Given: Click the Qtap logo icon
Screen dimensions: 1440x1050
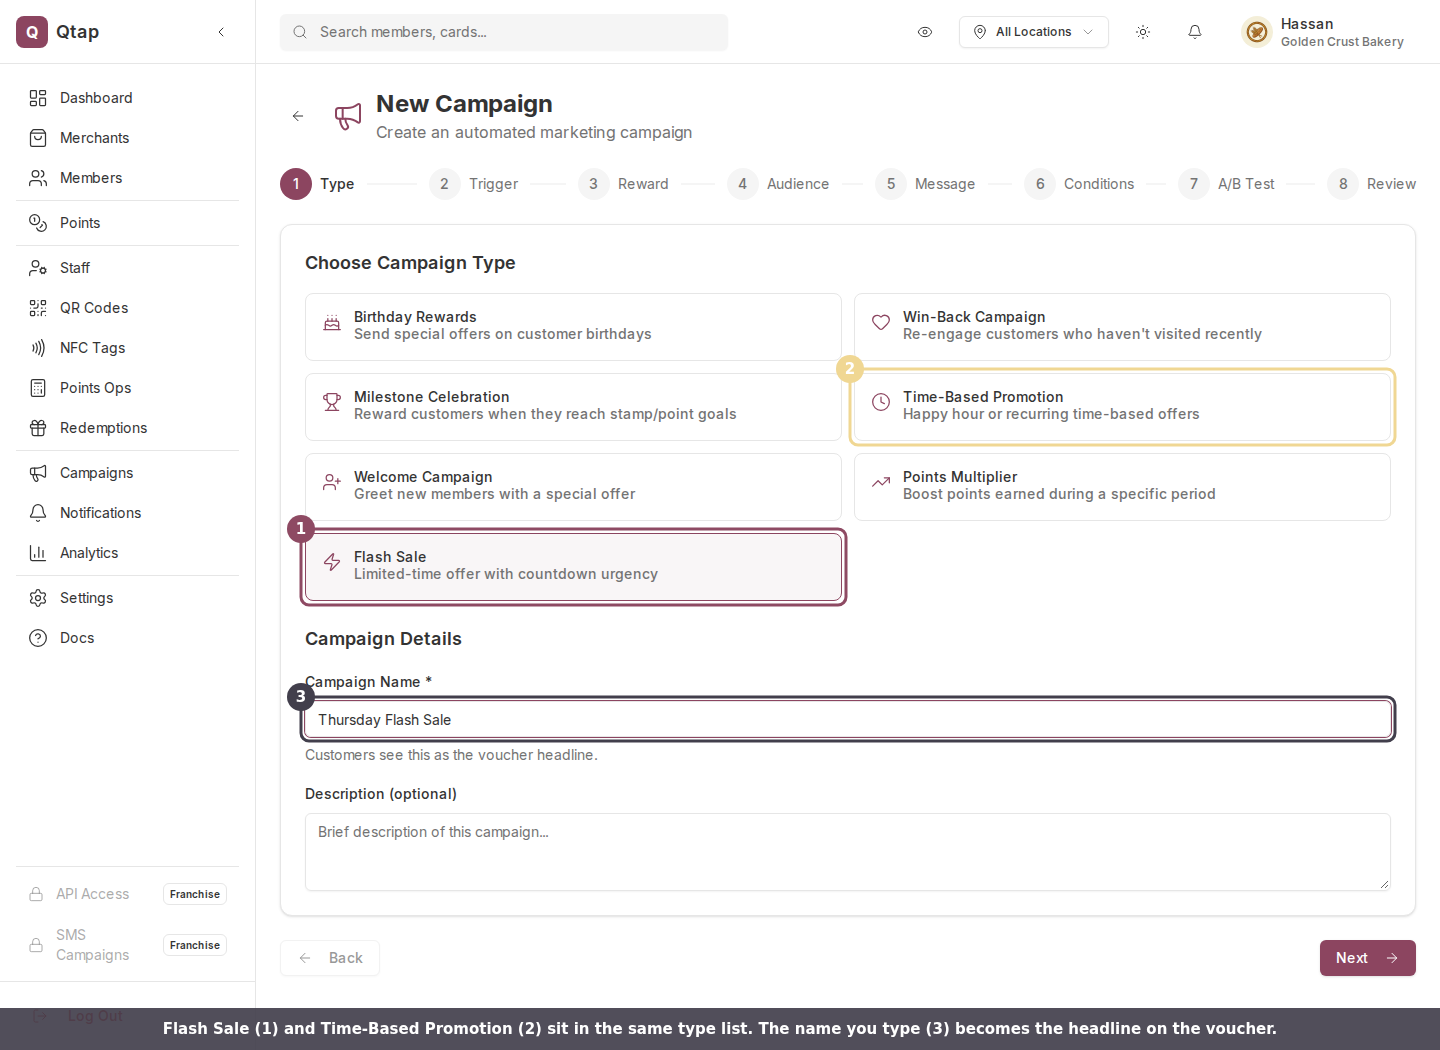Looking at the screenshot, I should pos(32,32).
